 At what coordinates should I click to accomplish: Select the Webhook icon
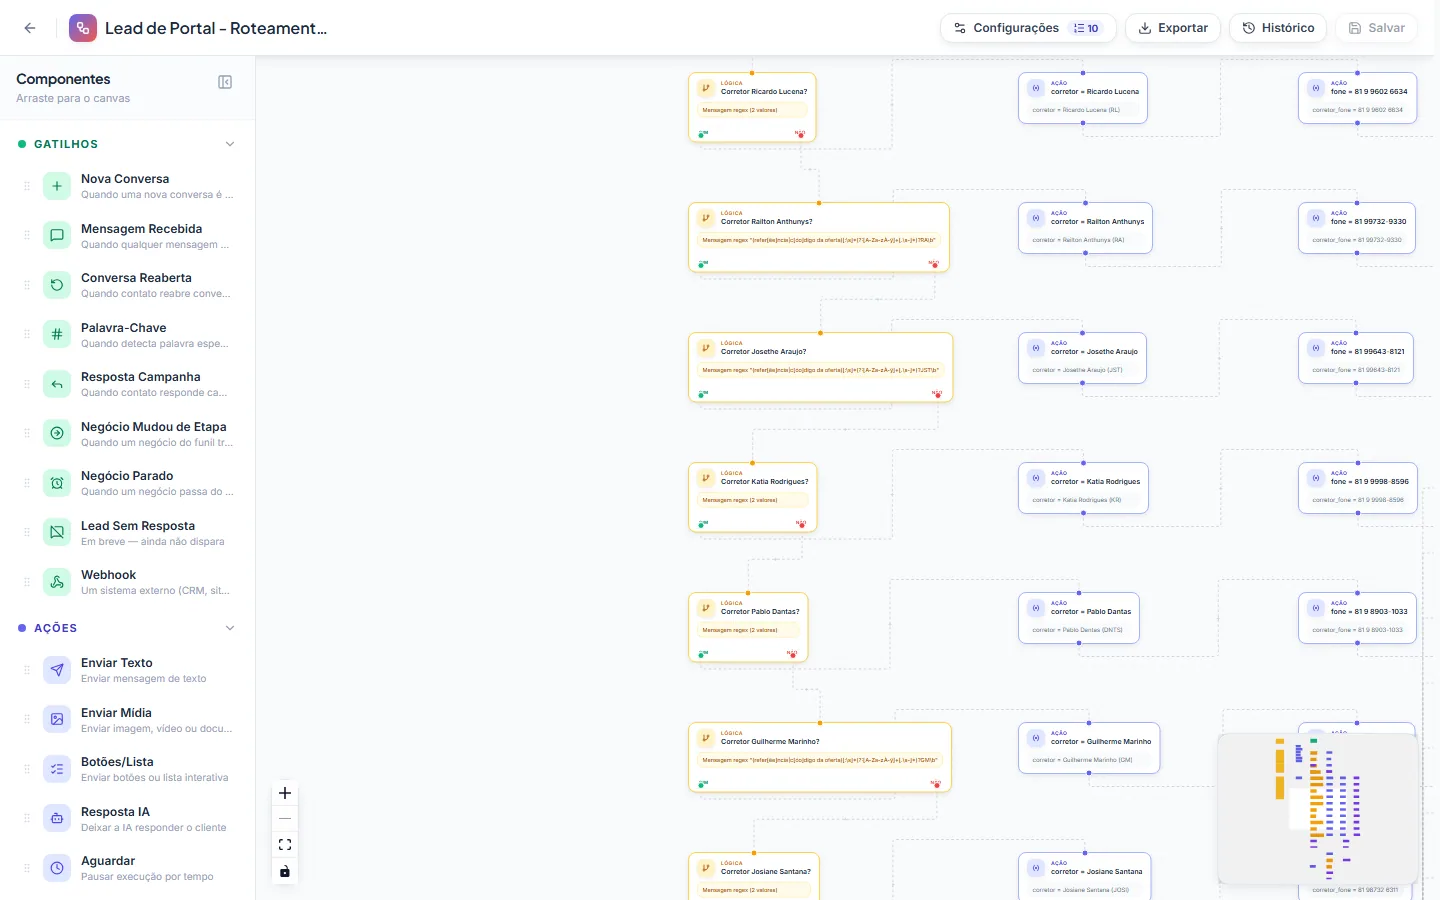pos(57,582)
